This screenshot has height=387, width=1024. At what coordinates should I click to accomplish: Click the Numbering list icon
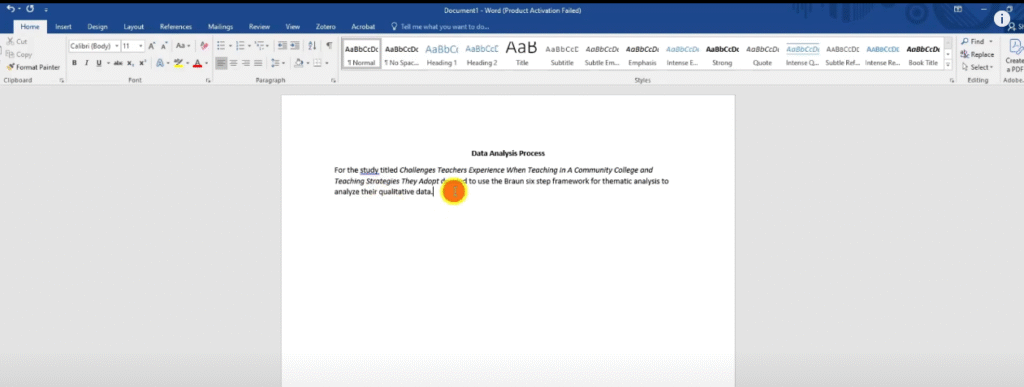pos(240,46)
